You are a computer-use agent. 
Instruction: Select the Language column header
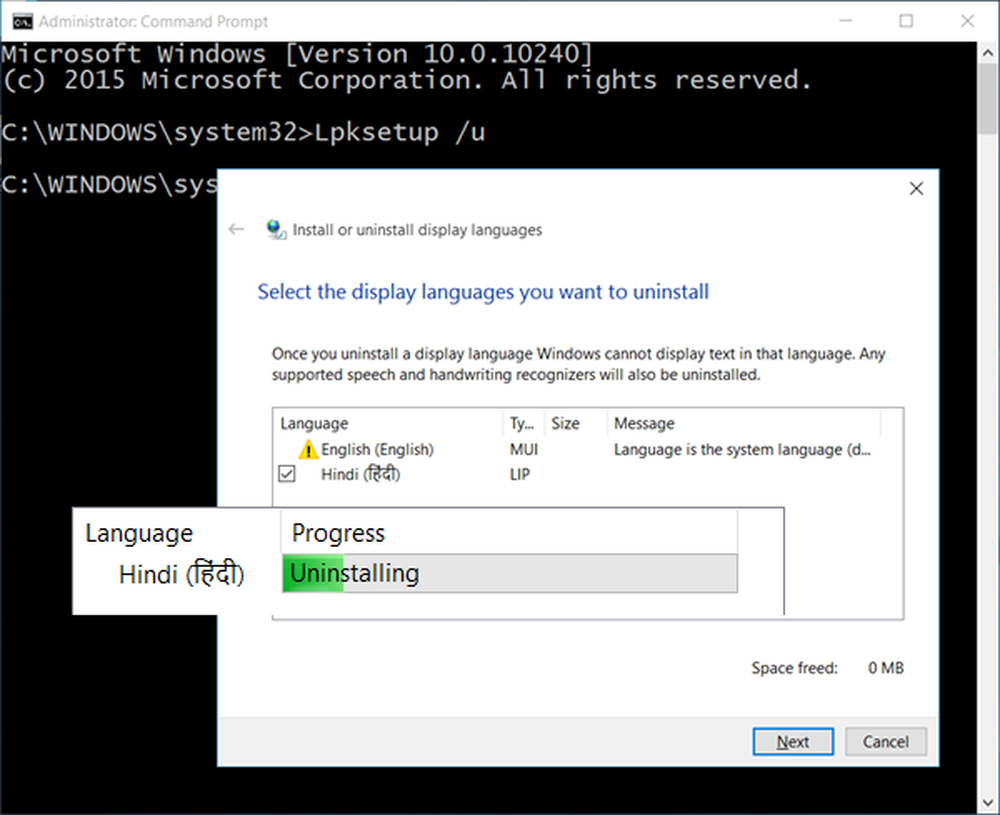pyautogui.click(x=313, y=423)
